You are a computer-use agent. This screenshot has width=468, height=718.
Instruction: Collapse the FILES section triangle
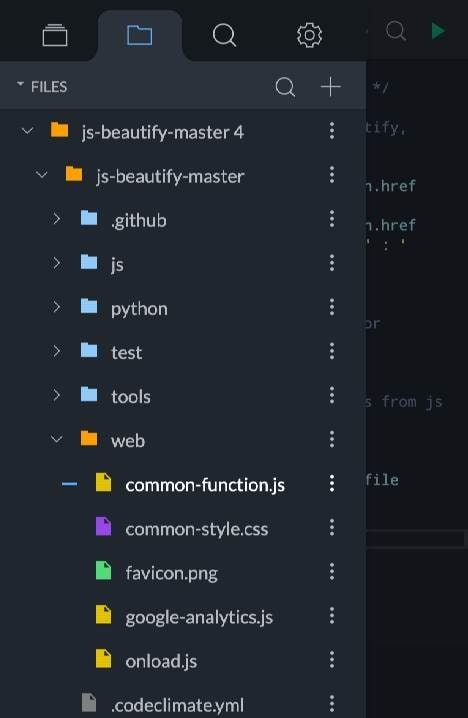point(20,84)
